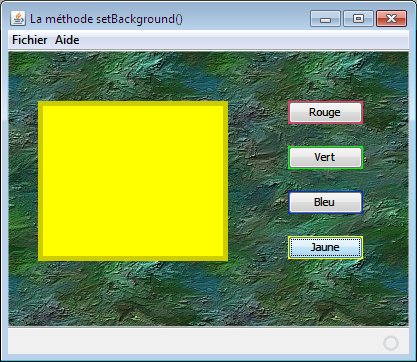Screen dimensions: 417x362
Task: Click the red border around the Rouge button
Action: click(325, 102)
